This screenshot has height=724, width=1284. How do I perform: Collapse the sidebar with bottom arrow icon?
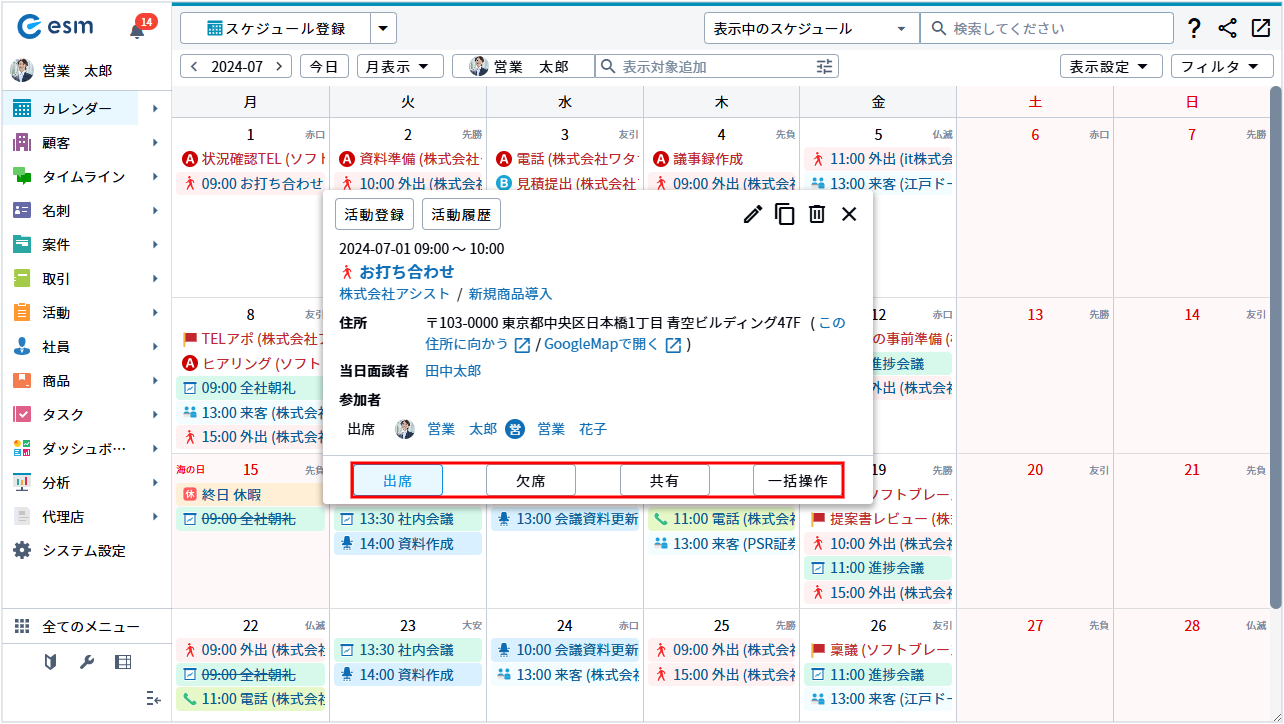153,697
